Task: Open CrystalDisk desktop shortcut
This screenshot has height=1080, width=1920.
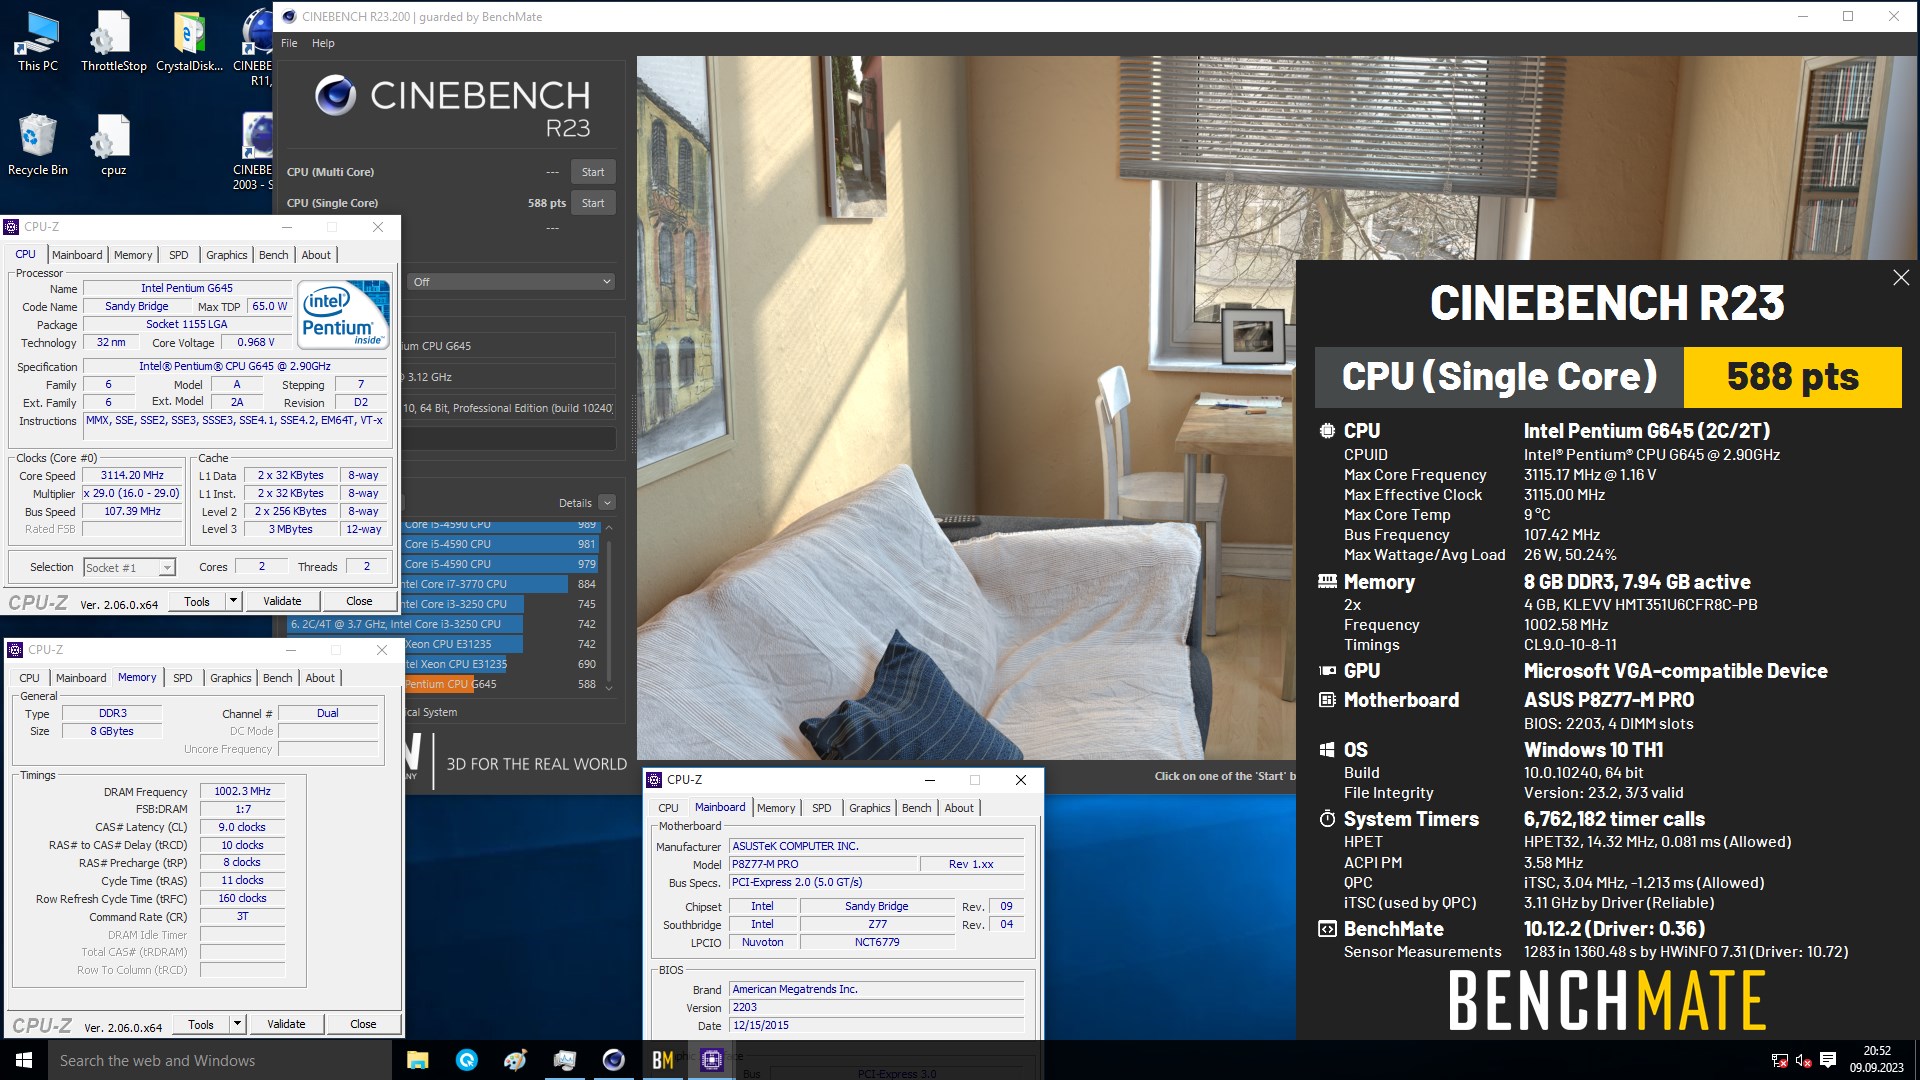Action: tap(189, 41)
